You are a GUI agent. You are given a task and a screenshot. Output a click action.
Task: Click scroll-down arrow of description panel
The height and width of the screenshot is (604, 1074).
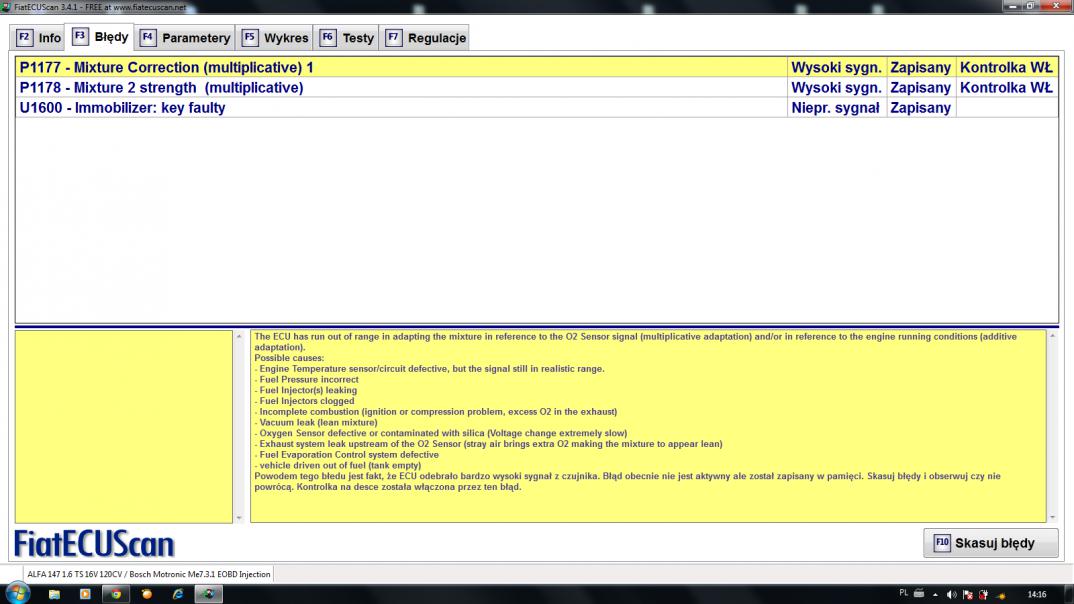coord(1052,518)
